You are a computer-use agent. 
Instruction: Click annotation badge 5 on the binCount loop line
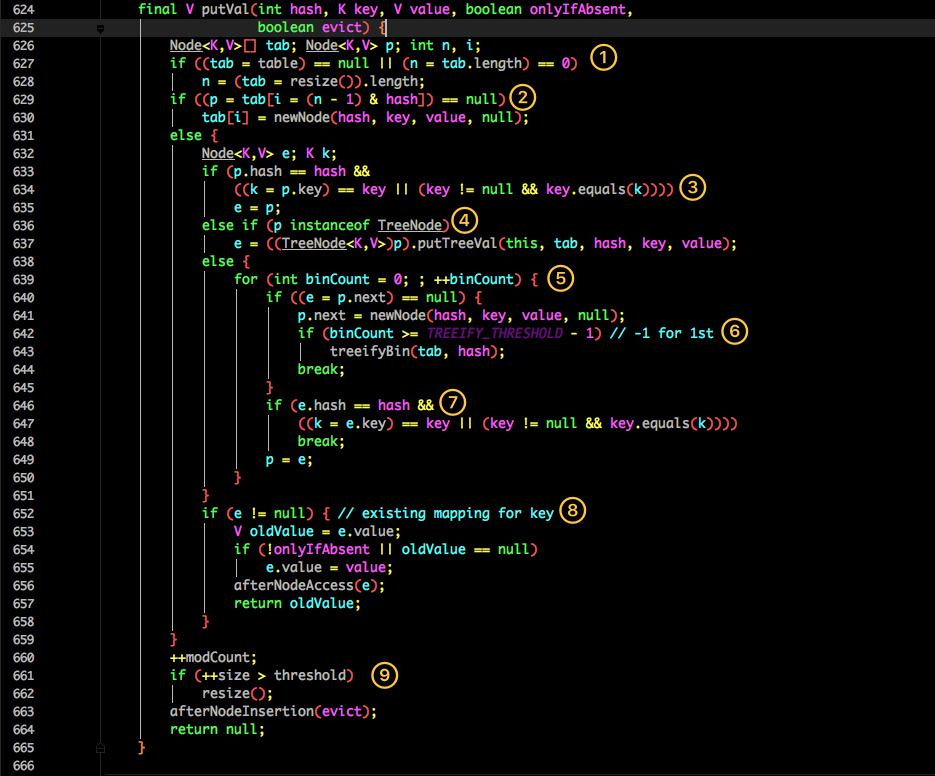[560, 278]
